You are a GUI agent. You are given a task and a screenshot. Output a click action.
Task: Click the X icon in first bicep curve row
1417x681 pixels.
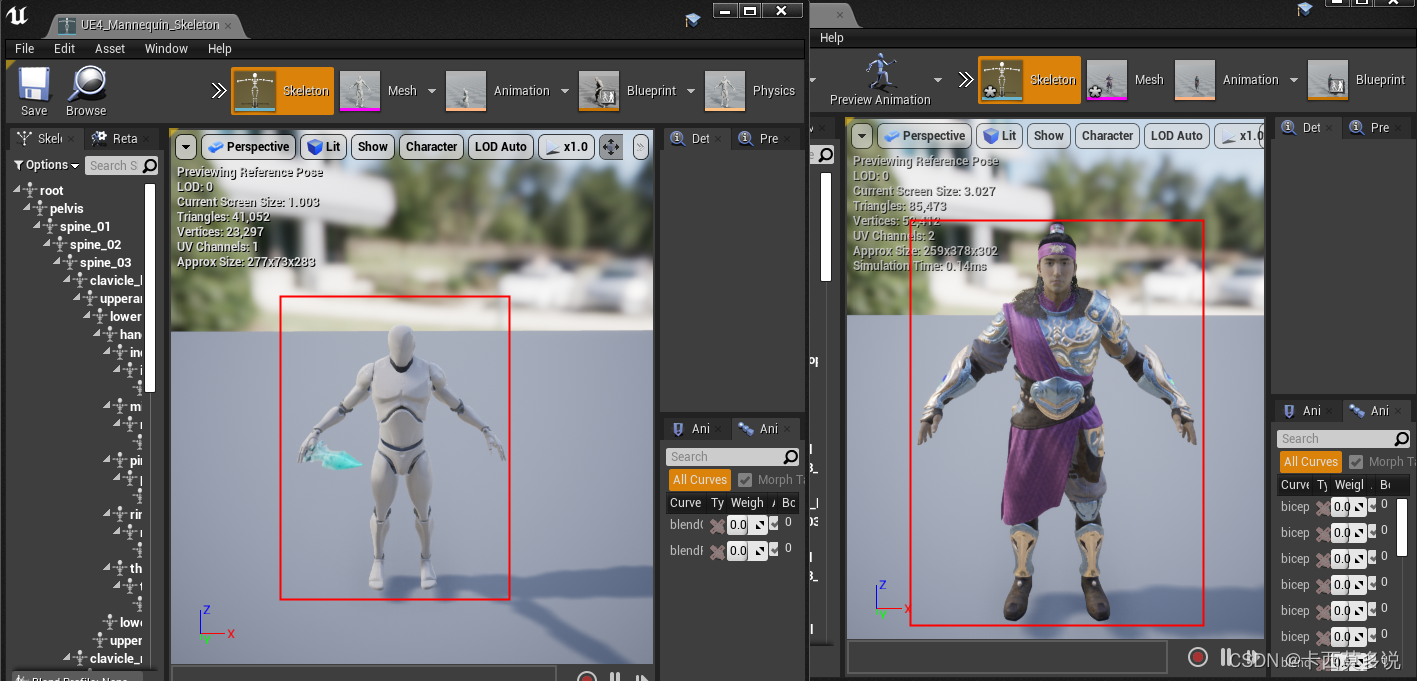pyautogui.click(x=1323, y=507)
